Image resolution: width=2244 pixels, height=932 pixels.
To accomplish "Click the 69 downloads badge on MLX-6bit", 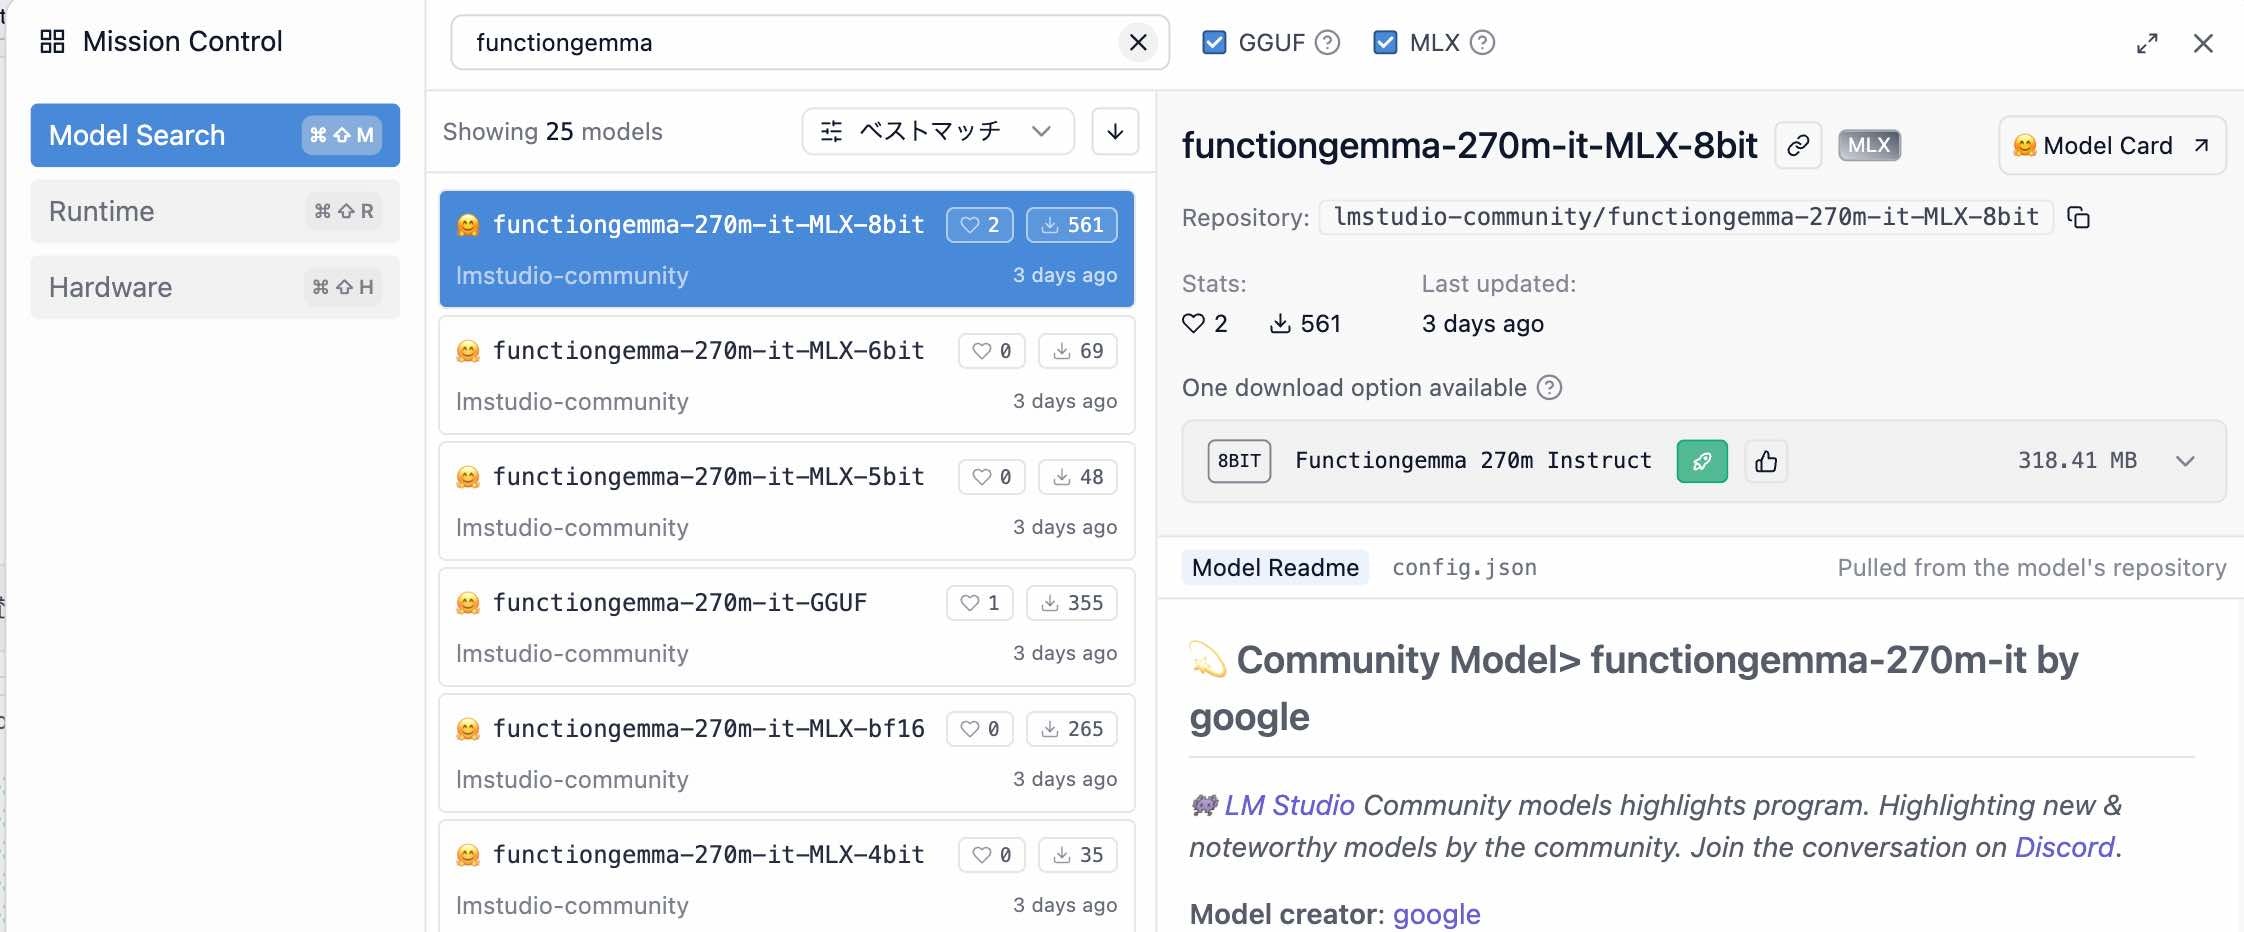I will [x=1078, y=351].
